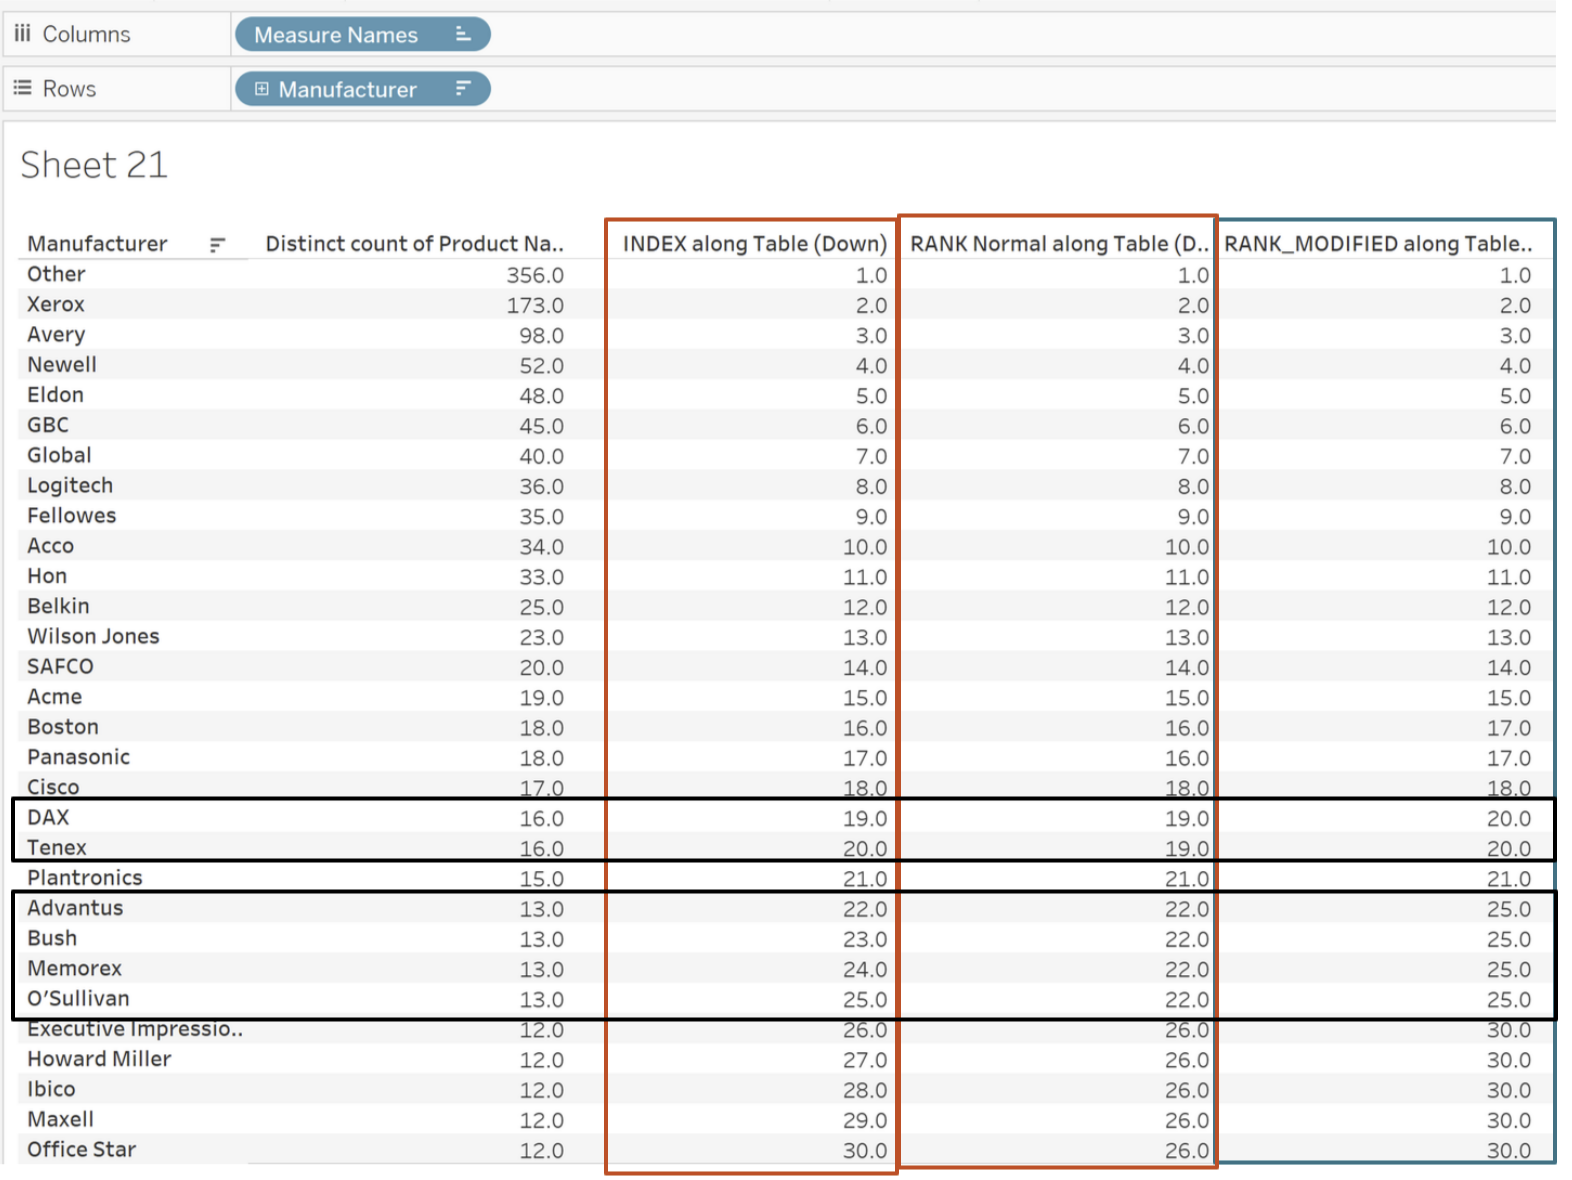
Task: Click the INDEX value 23.0 in Bush row
Action: pyautogui.click(x=865, y=939)
